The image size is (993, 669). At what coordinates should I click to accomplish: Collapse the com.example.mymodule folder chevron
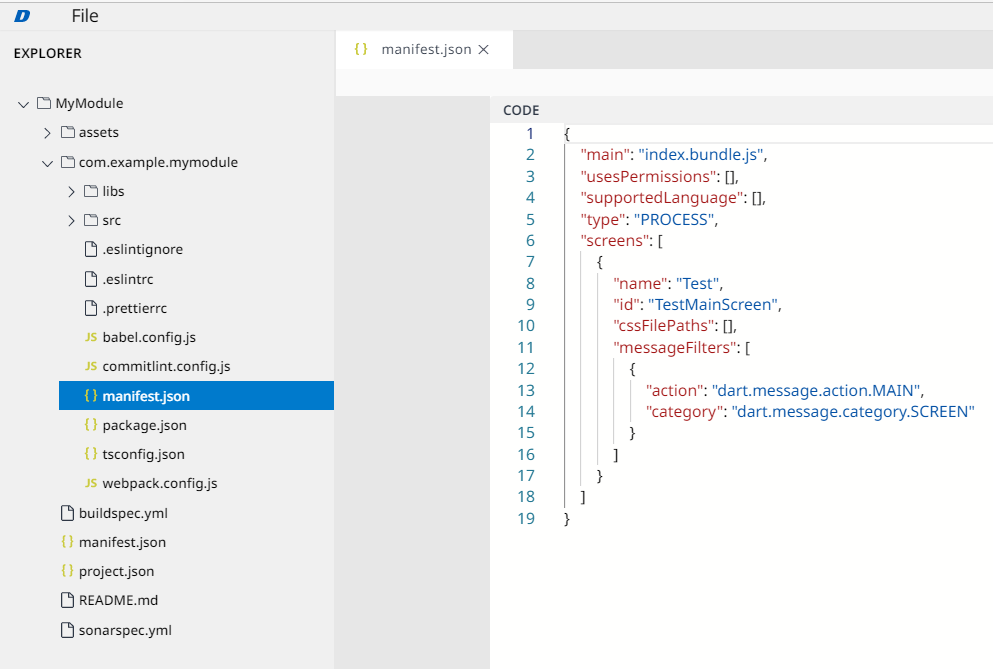(47, 163)
